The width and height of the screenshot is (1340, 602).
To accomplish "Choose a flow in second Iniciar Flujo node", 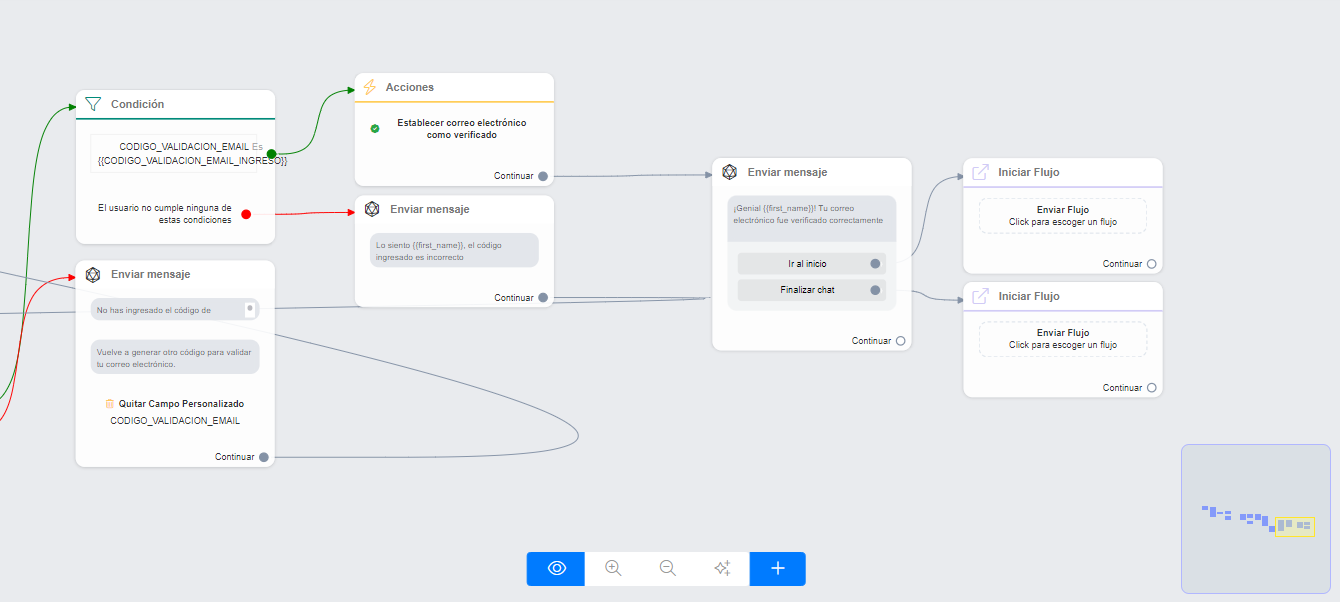I will 1062,339.
